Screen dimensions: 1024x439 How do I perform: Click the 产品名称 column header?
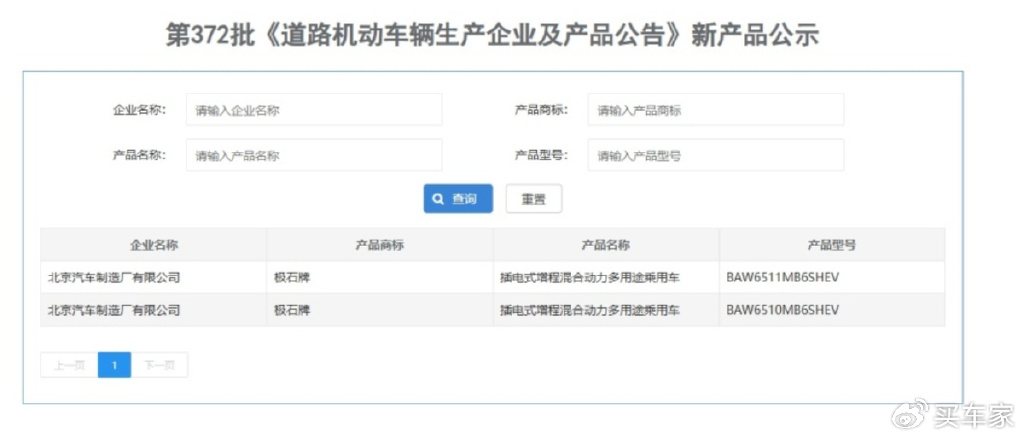606,245
